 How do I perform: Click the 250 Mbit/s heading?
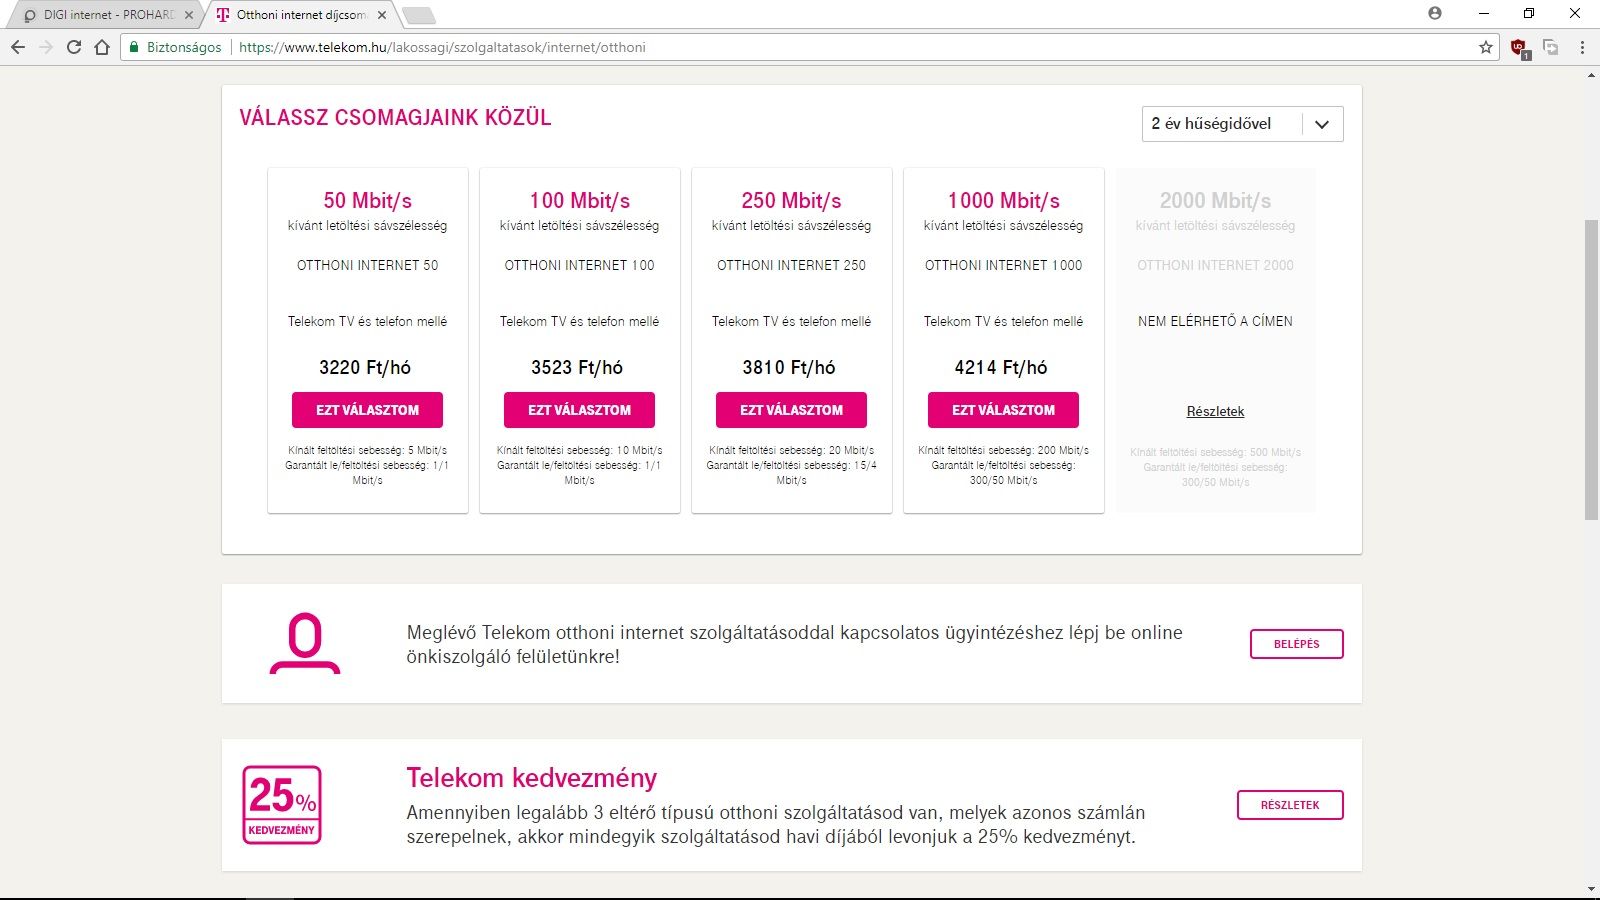click(791, 200)
